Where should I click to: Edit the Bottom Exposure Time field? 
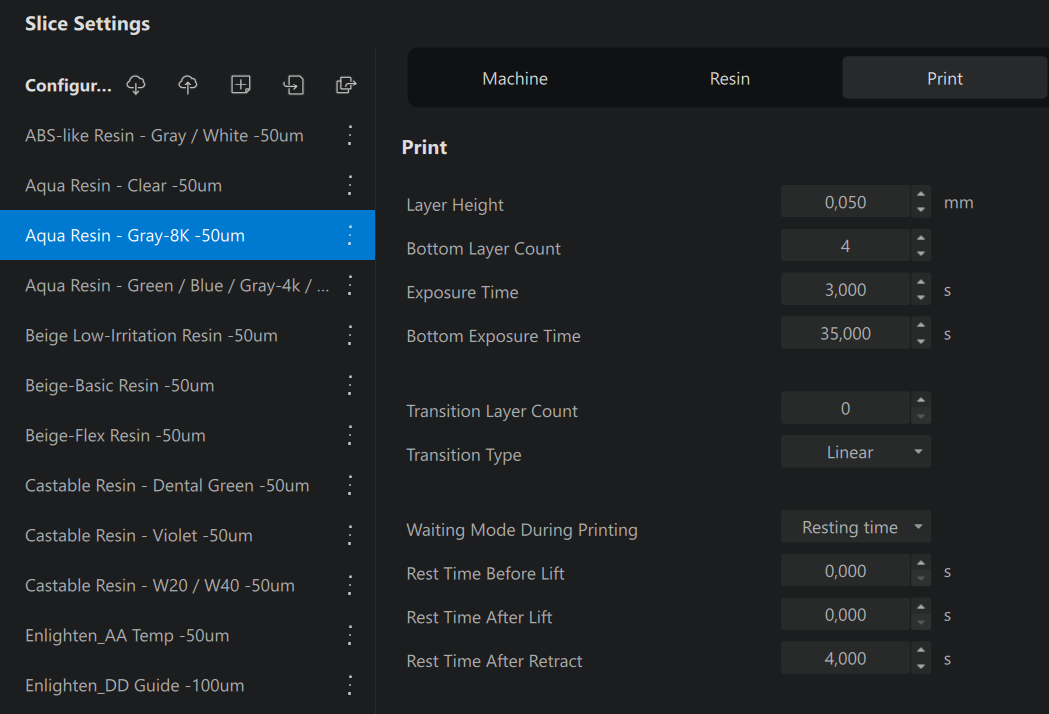(x=845, y=333)
